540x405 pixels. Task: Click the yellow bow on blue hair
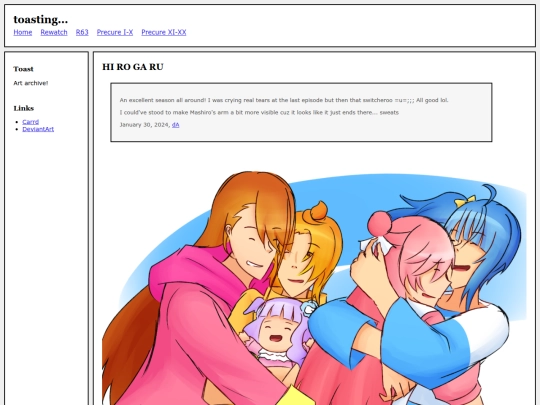point(465,201)
